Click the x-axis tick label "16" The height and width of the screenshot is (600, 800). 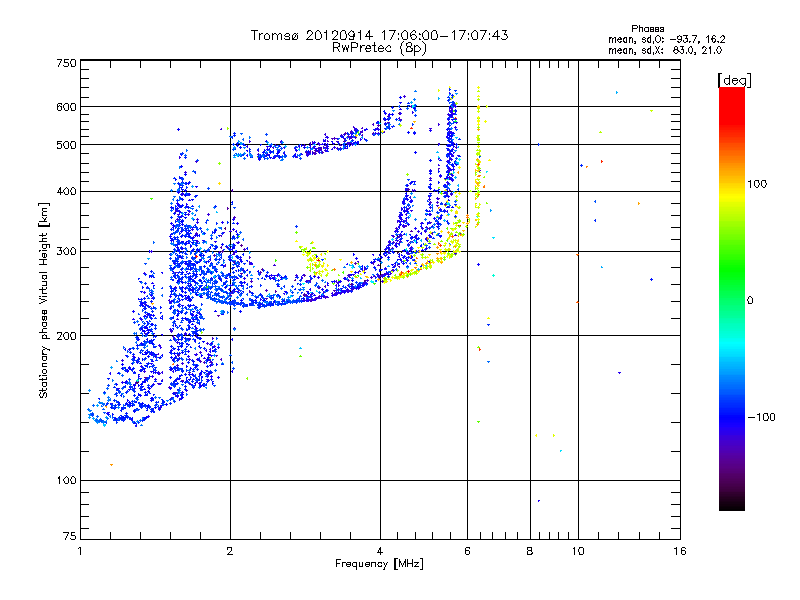point(680,551)
